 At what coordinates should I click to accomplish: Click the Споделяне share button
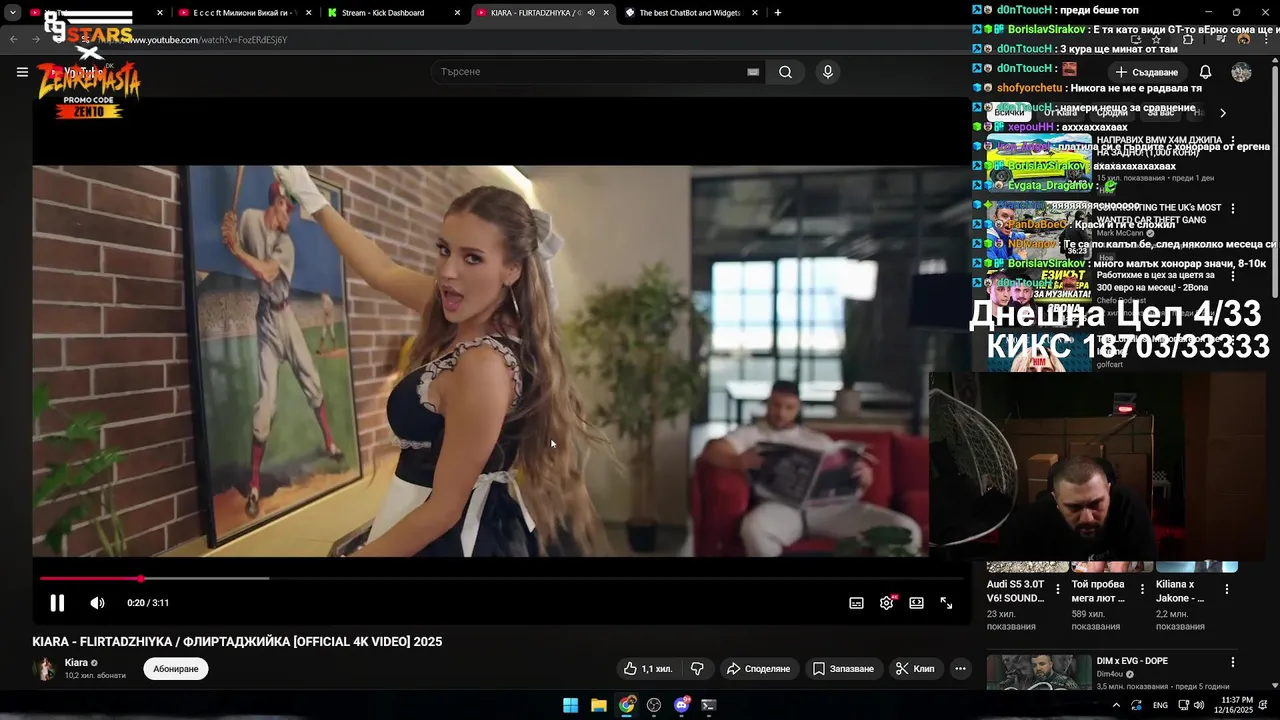758,669
